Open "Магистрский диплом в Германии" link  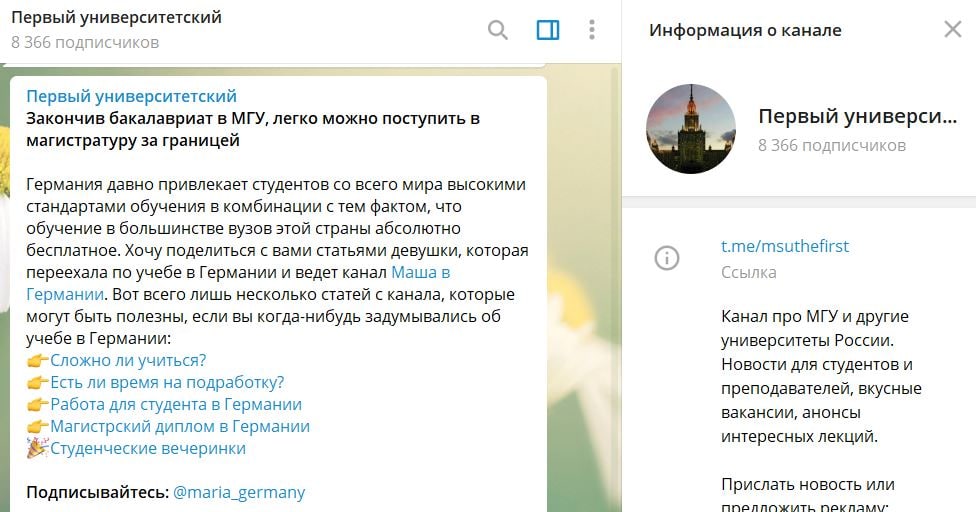point(180,426)
